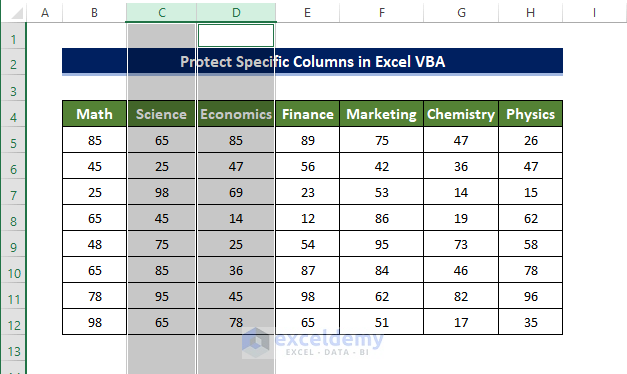Select the Chemistry header cell

coord(461,114)
